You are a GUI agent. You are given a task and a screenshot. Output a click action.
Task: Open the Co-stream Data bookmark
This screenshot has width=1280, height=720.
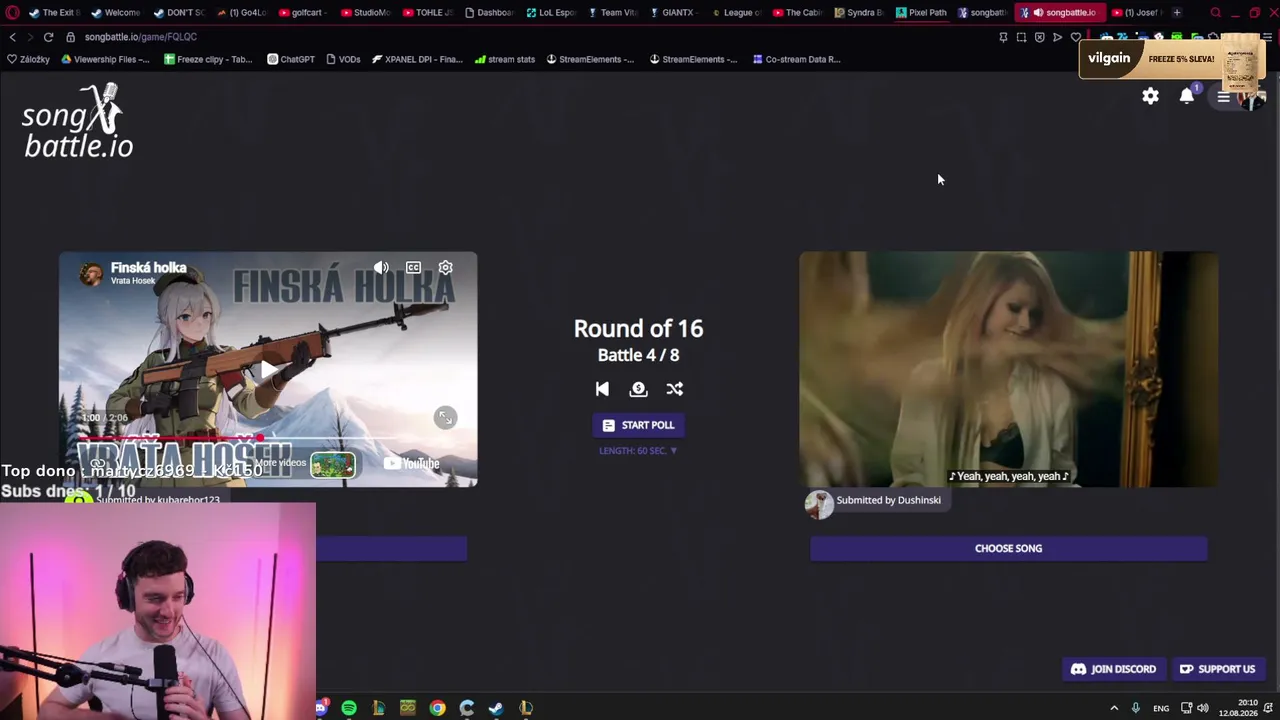(796, 59)
